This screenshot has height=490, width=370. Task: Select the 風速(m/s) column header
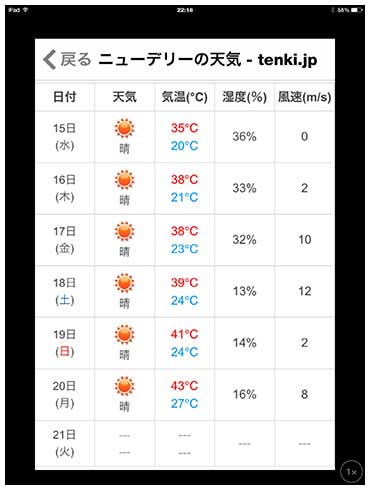click(304, 97)
